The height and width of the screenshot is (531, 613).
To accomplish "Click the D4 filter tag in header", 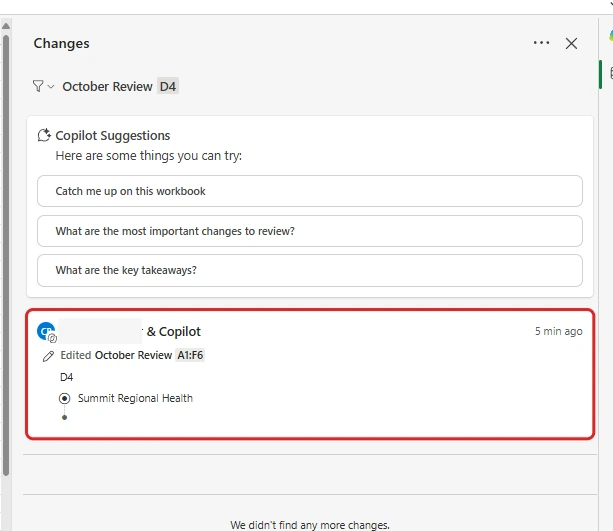I will (x=168, y=86).
